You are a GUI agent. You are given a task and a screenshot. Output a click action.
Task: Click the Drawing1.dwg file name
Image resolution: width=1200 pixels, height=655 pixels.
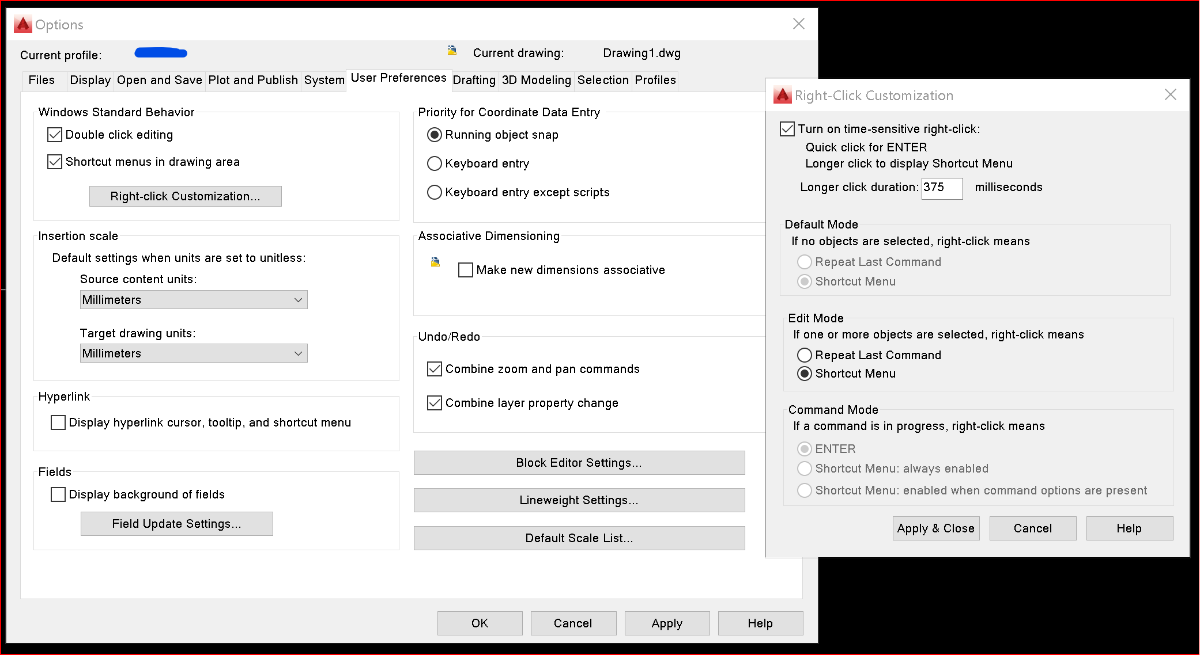[642, 53]
